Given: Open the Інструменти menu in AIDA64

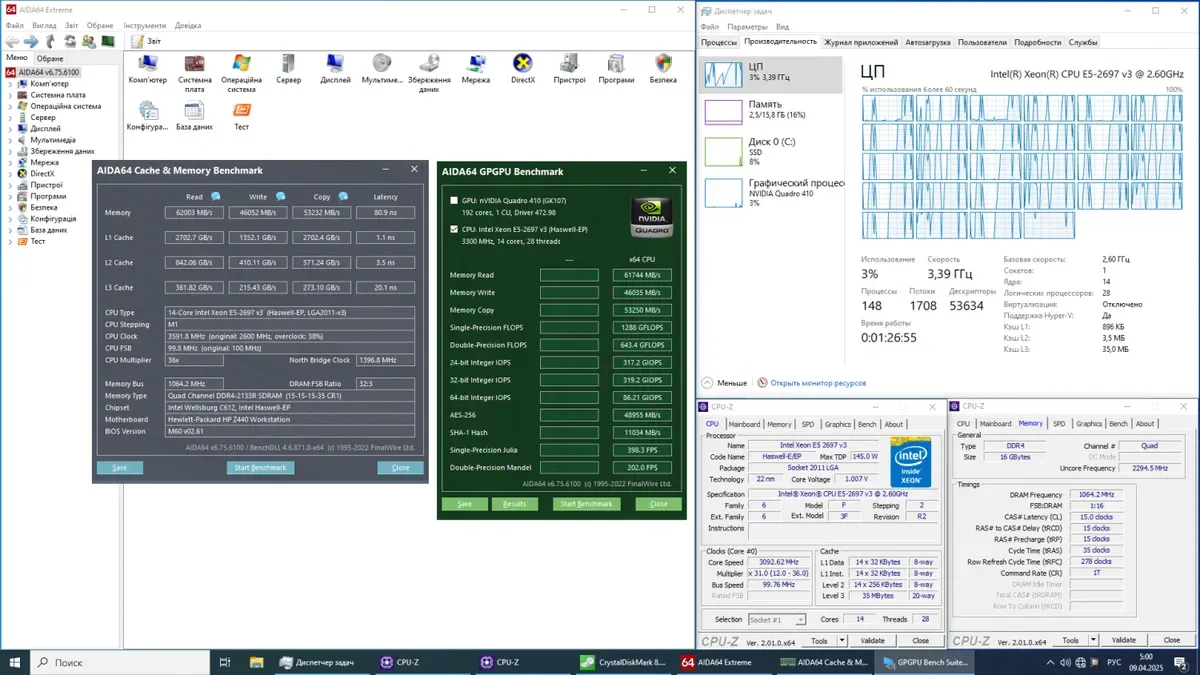Looking at the screenshot, I should (x=145, y=25).
